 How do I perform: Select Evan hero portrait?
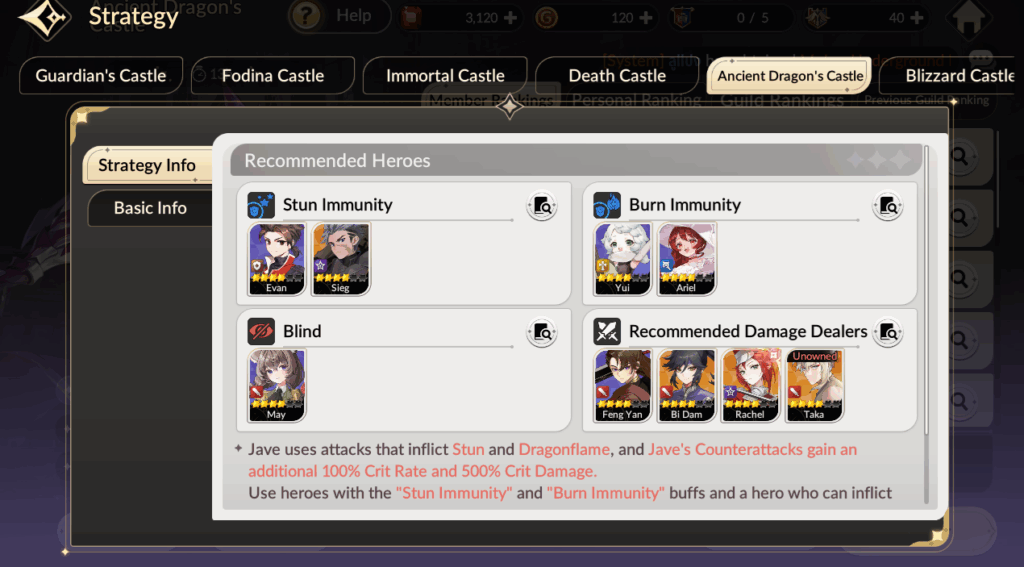click(x=276, y=259)
